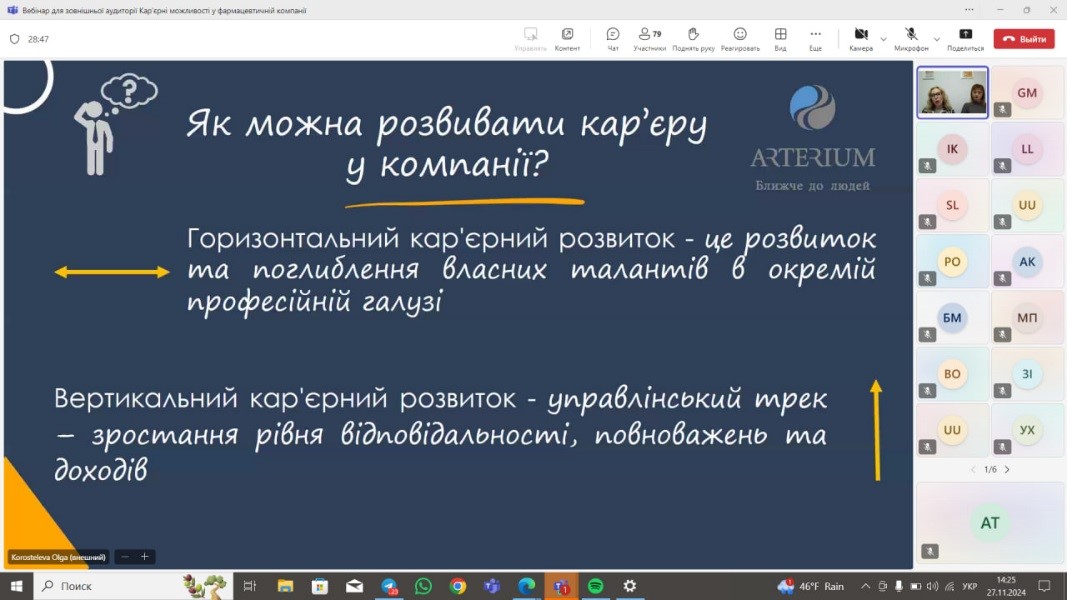Screen dimensions: 1067x600
Task: Switch keyboard language УКР
Action: click(x=970, y=586)
